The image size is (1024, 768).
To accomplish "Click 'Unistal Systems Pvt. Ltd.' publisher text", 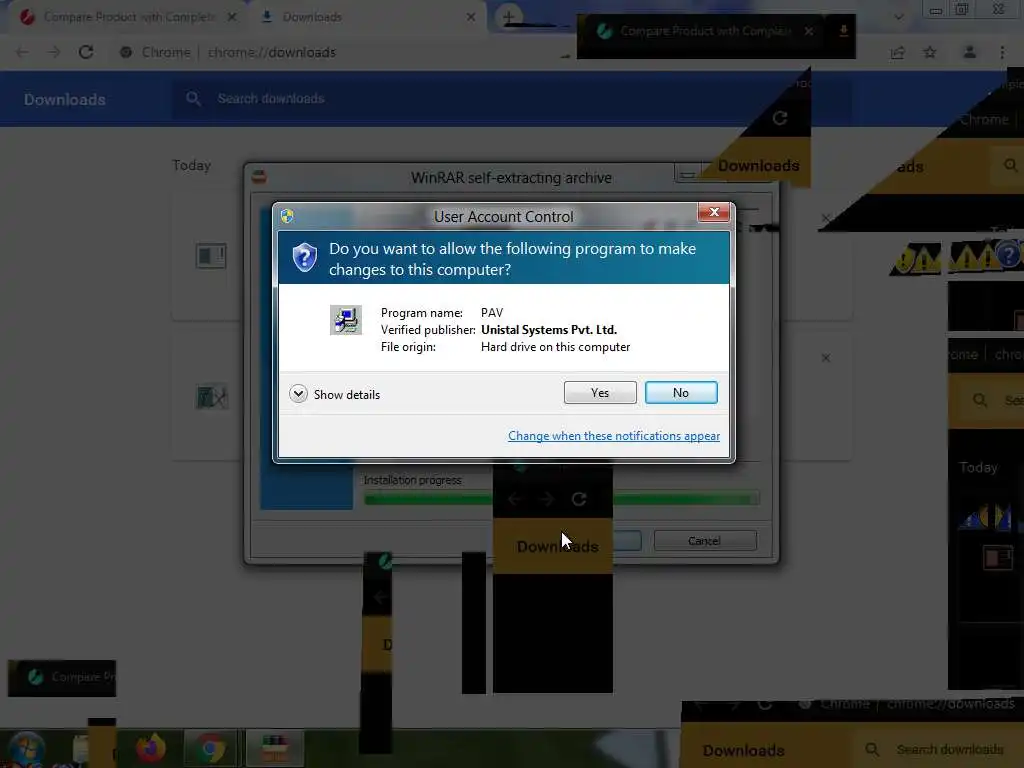I will point(549,330).
